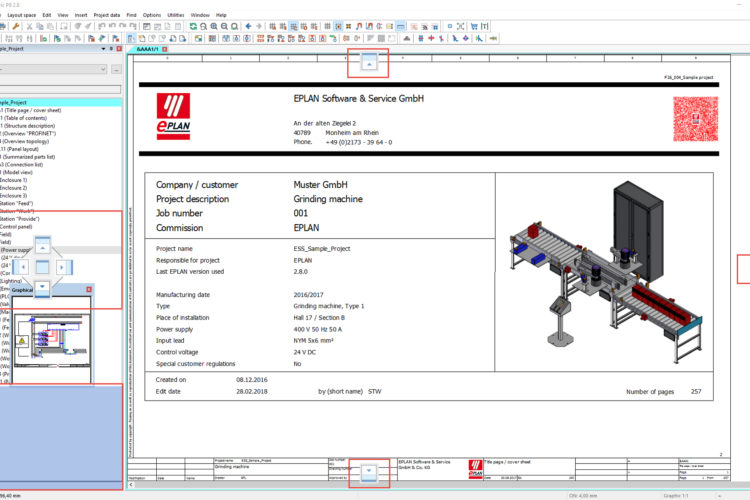
Task: Close the &AAA1/1 page tab
Action: pyautogui.click(x=165, y=49)
